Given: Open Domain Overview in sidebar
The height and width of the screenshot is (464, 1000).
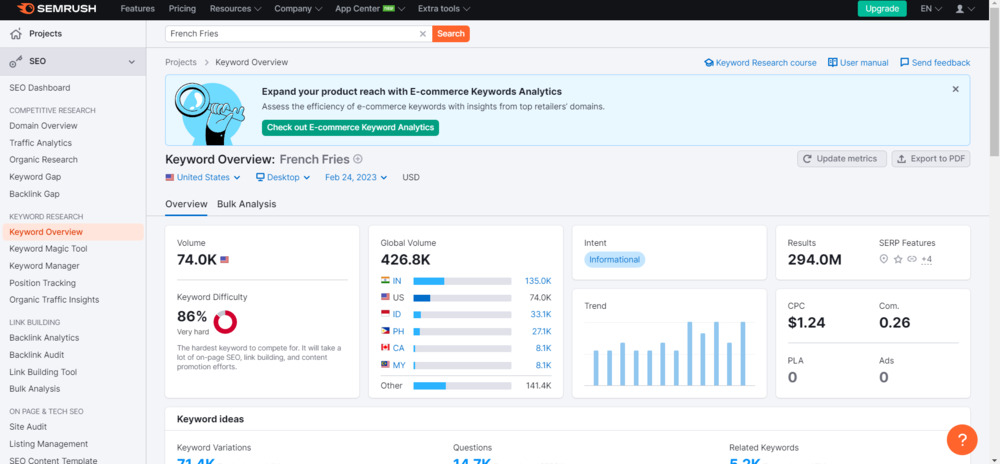Looking at the screenshot, I should (43, 126).
